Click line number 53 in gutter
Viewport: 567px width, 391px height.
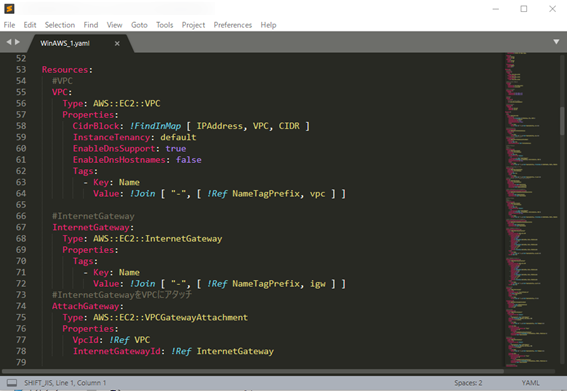21,69
